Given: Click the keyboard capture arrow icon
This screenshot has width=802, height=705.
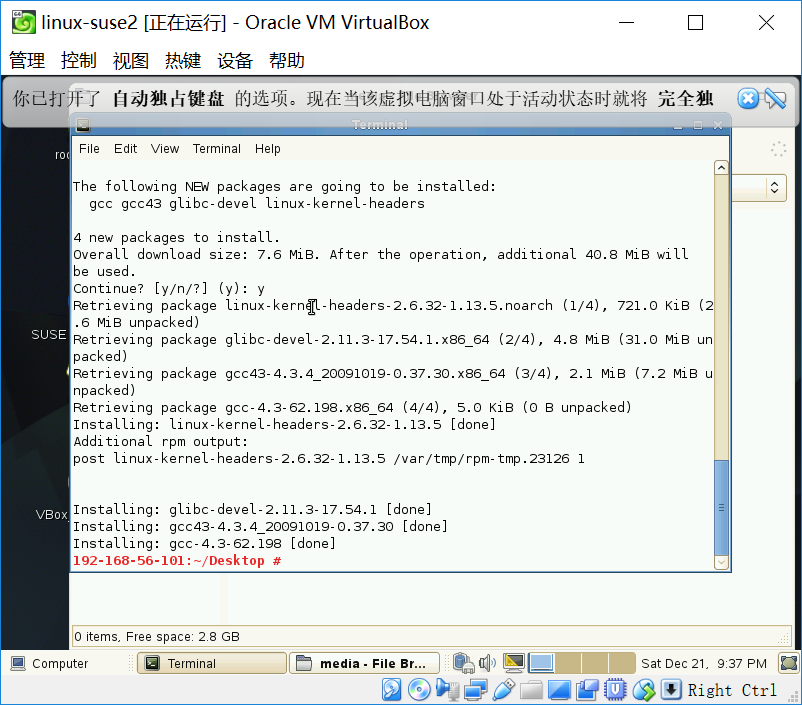Looking at the screenshot, I should click(x=671, y=690).
